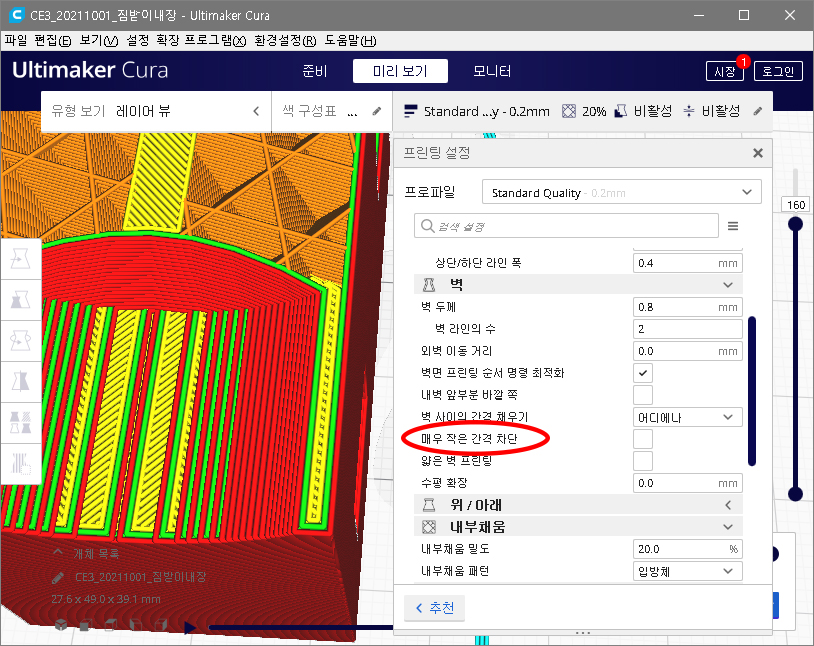
Task: Click the 수평 확장 value field
Action: (x=687, y=483)
